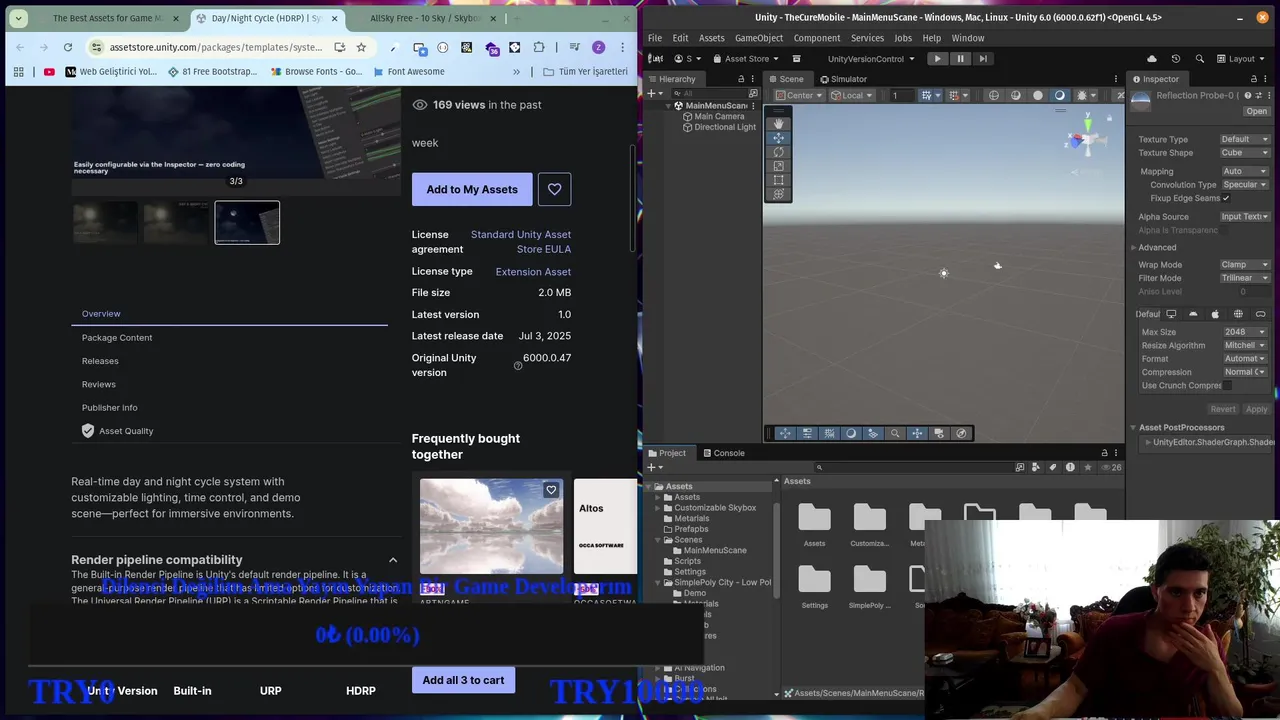This screenshot has width=1280, height=720.
Task: Toggle Project favorites star icon
Action: [x=1087, y=467]
